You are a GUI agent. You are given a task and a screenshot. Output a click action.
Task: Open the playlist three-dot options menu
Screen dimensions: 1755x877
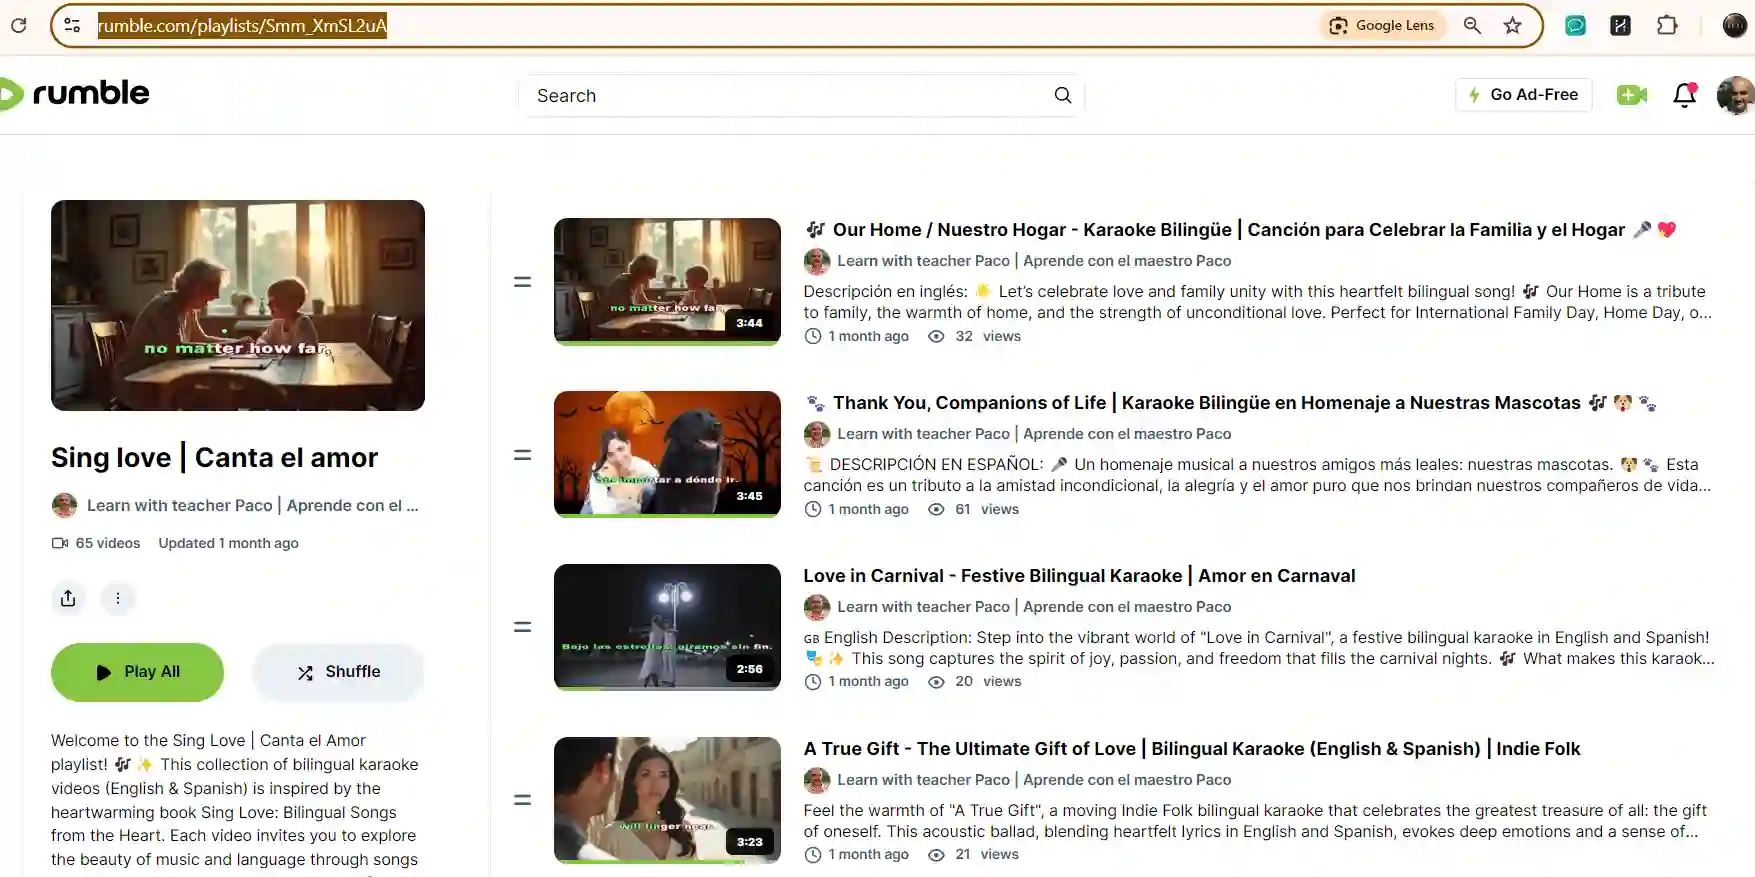(118, 598)
